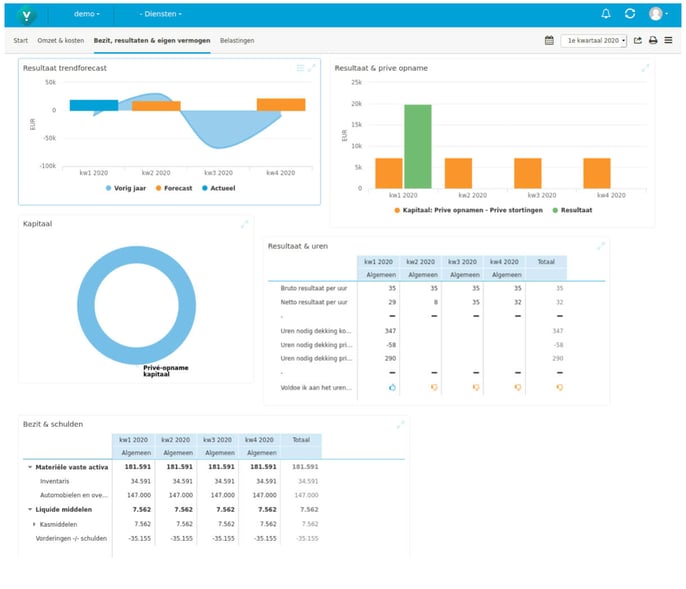Open notifications bell
The width and height of the screenshot is (686, 589).
[606, 14]
